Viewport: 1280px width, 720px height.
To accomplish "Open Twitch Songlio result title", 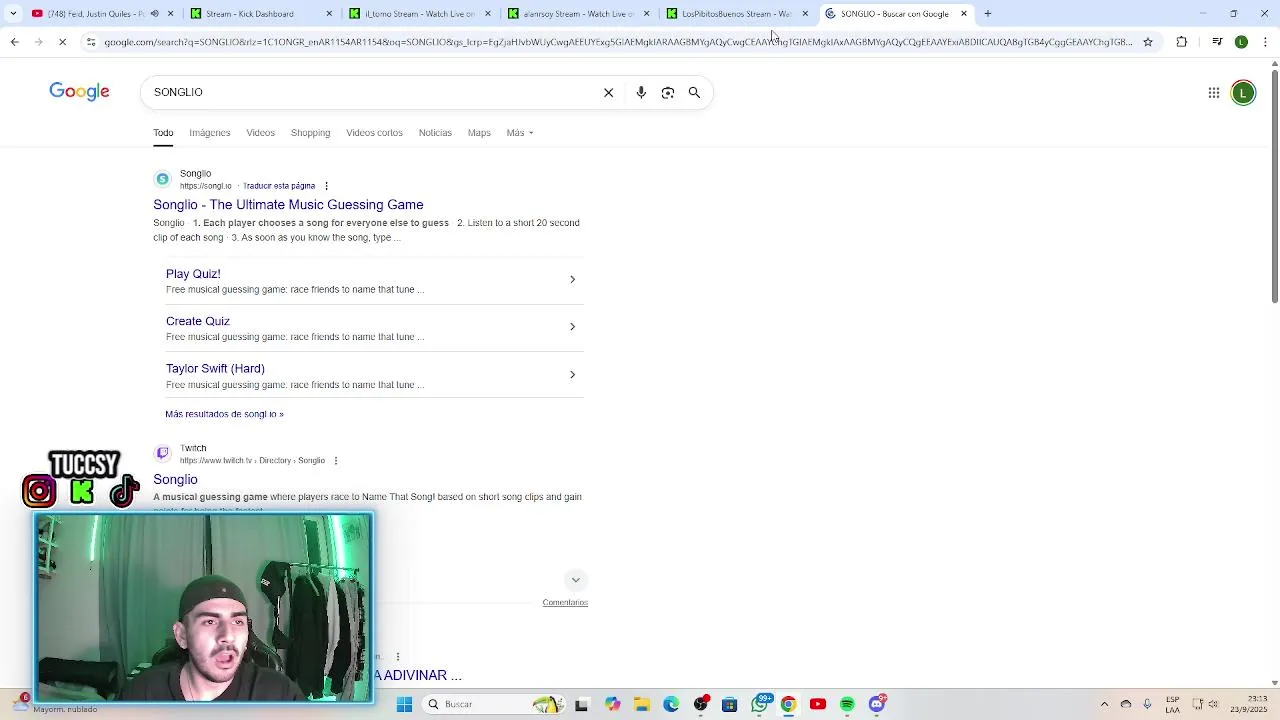I will (x=175, y=480).
